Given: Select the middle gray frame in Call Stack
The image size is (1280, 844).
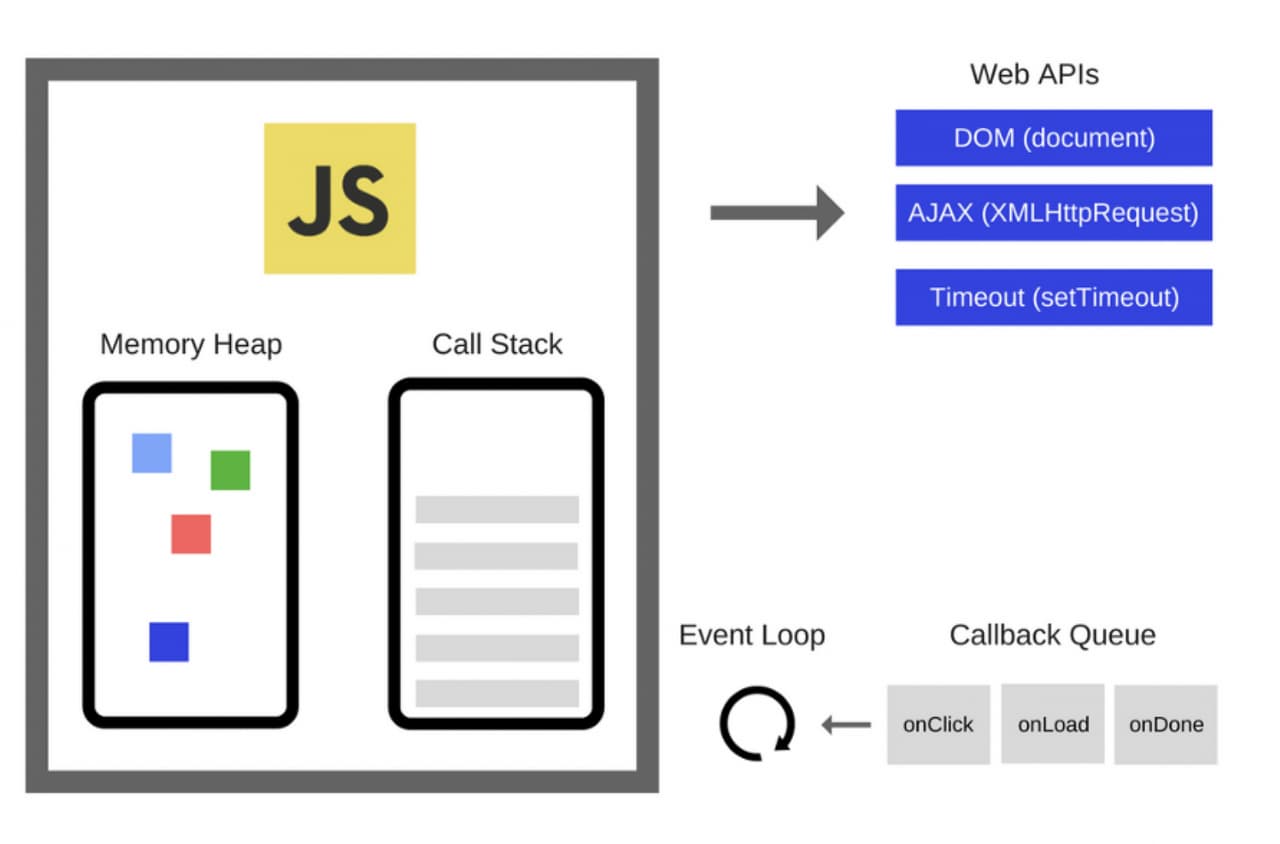Looking at the screenshot, I should [497, 601].
